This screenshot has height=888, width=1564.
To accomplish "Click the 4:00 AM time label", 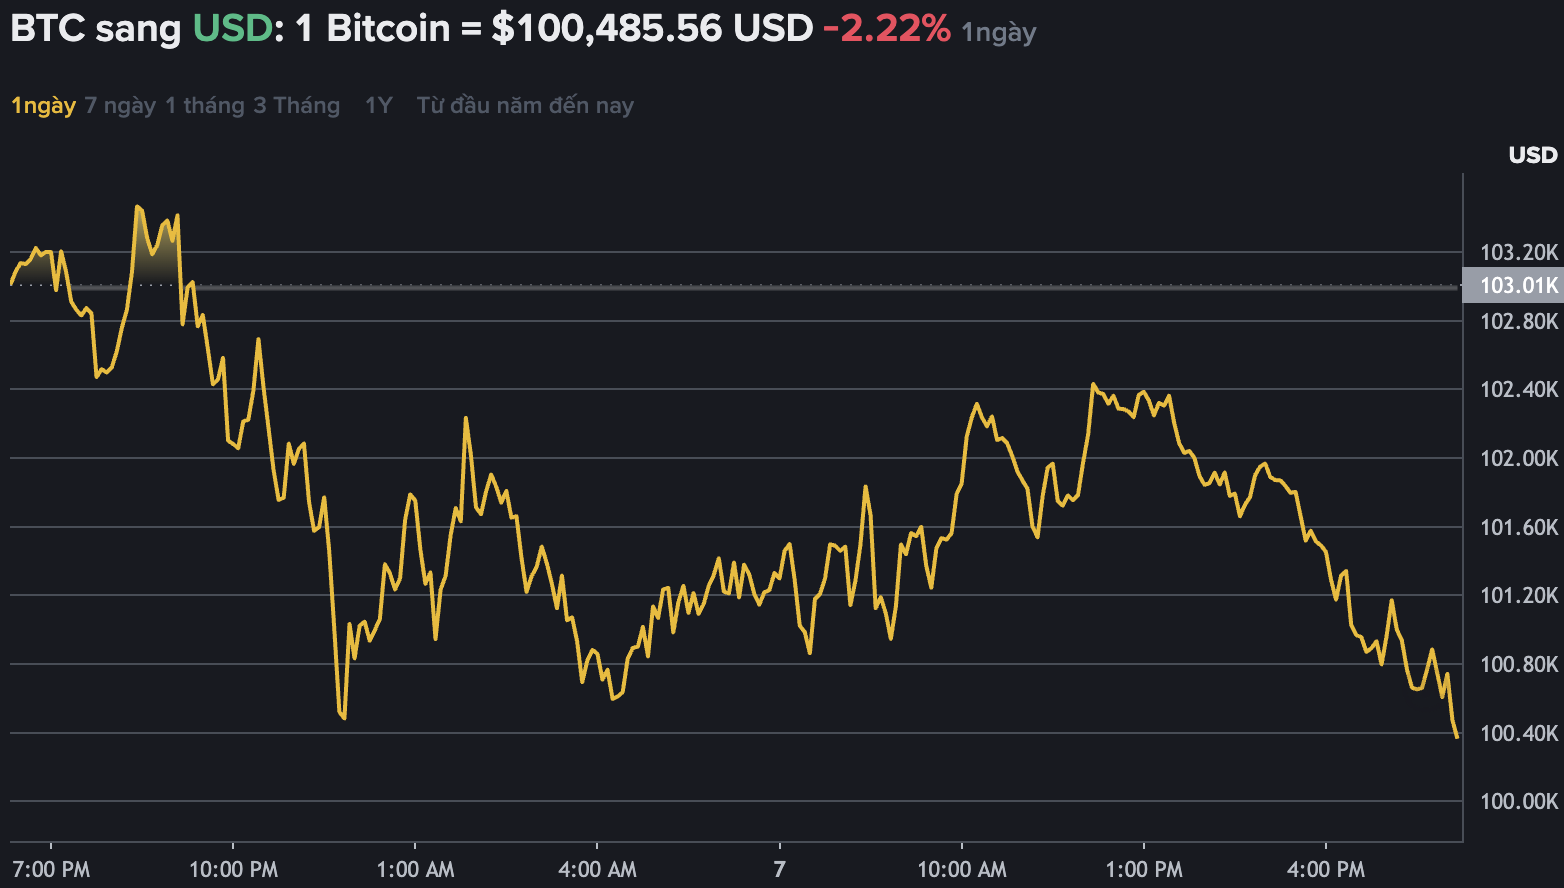I will coord(599,869).
